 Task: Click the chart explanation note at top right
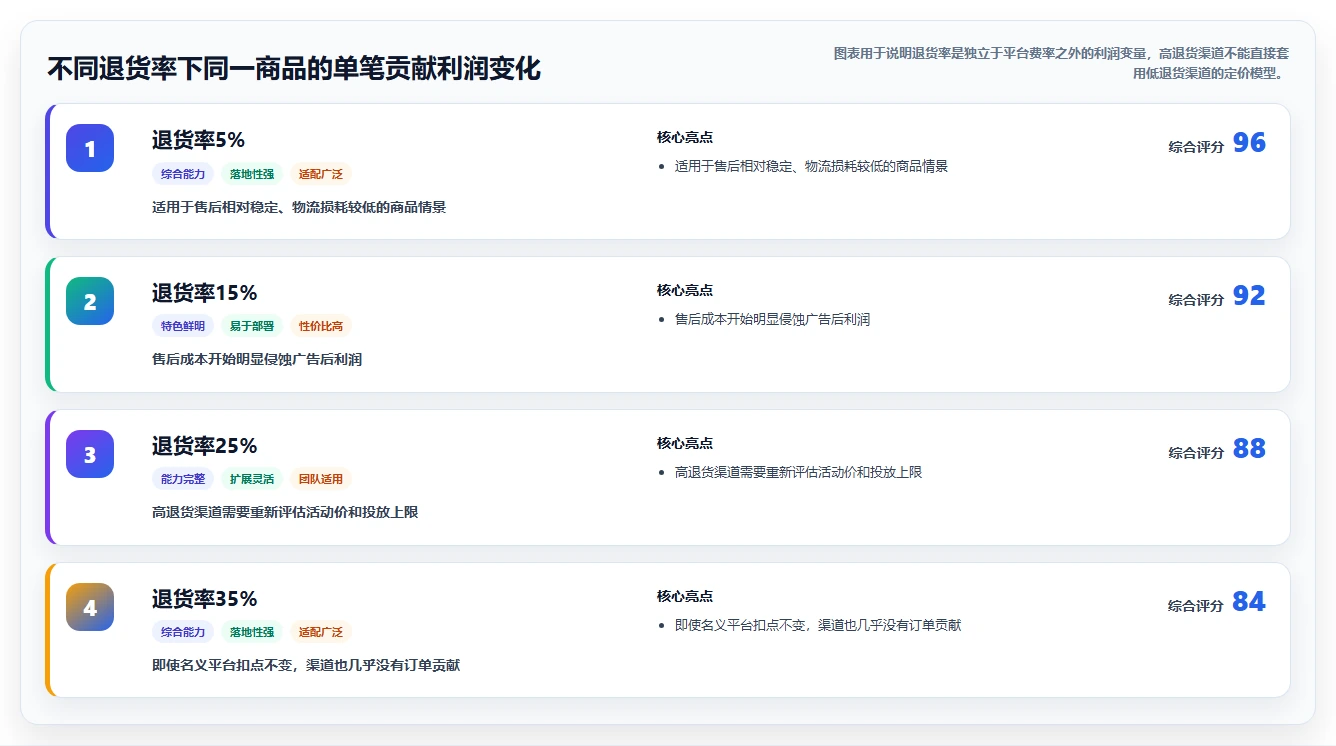point(1061,63)
